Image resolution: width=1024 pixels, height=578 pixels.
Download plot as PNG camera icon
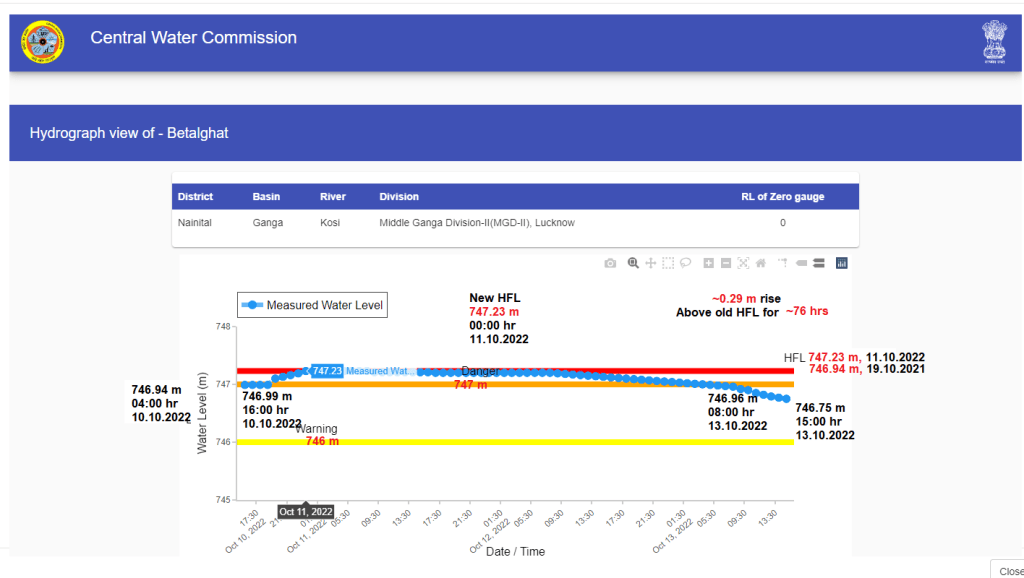[x=610, y=263]
